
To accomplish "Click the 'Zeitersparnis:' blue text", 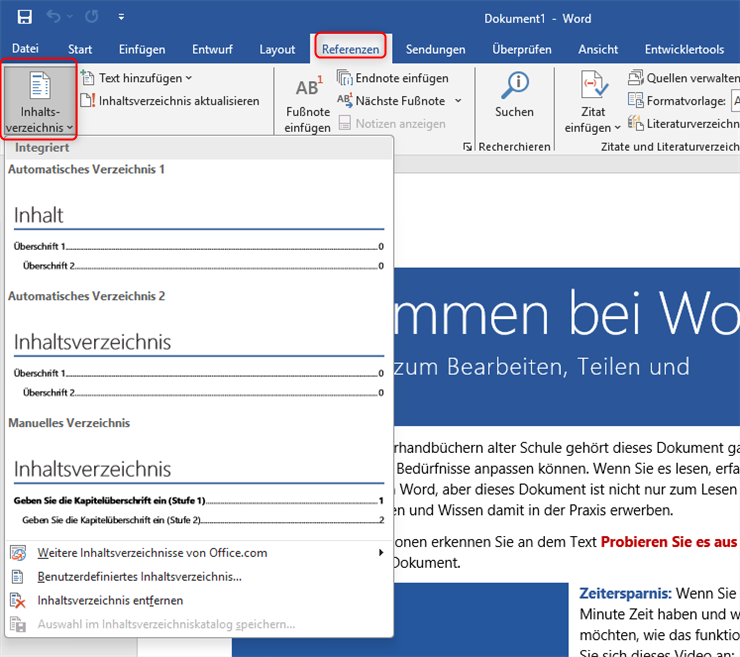I will tap(625, 593).
